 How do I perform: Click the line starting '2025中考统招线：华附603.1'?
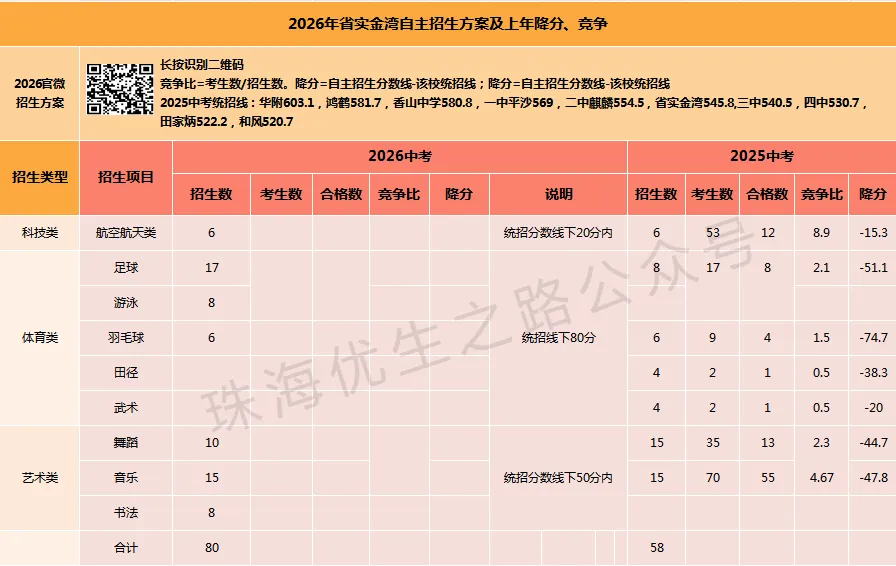[x=514, y=103]
